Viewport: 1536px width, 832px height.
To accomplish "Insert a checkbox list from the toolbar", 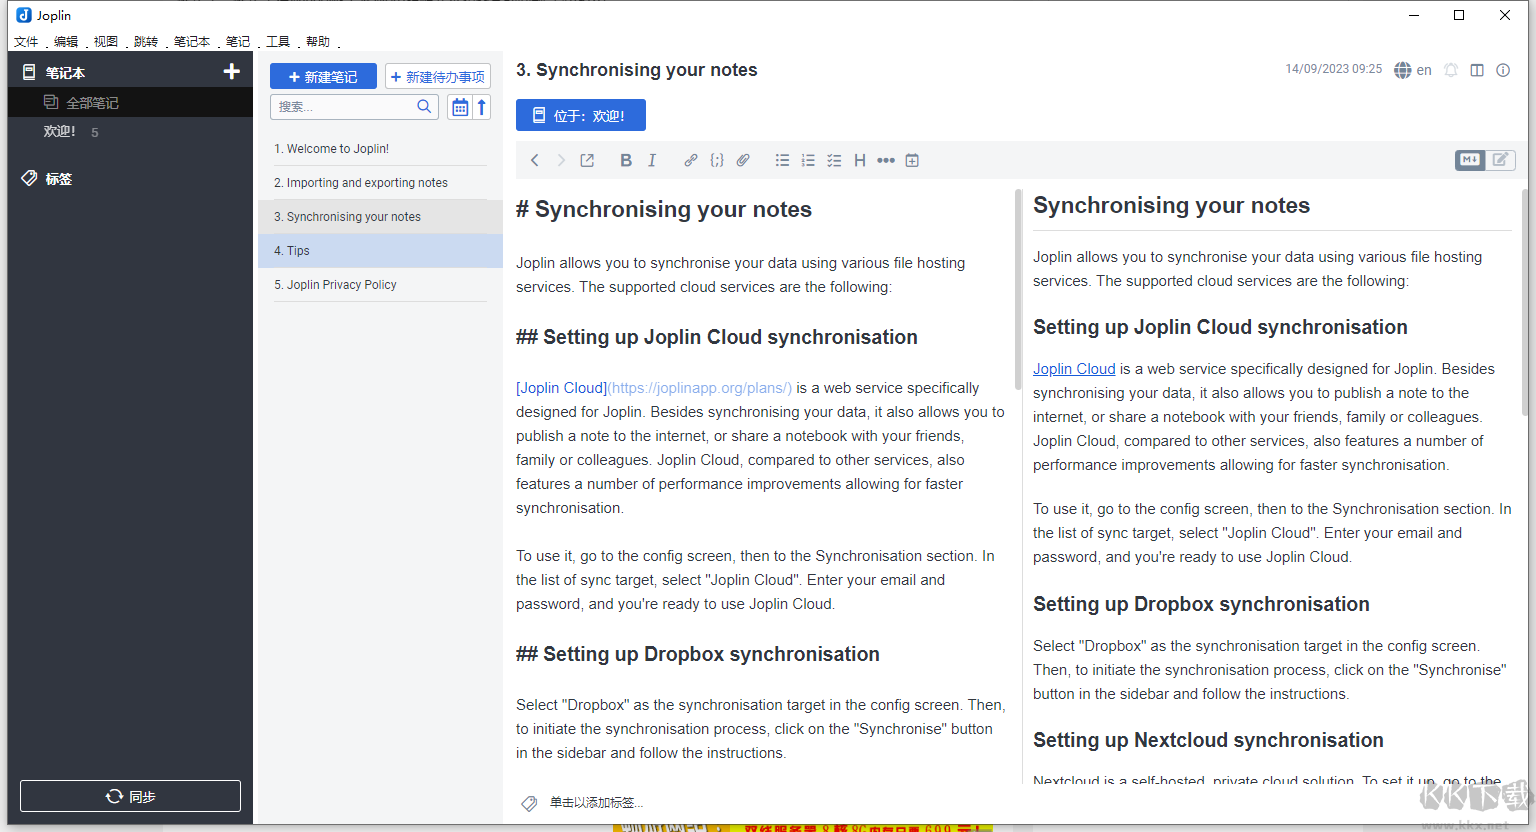I will (834, 160).
